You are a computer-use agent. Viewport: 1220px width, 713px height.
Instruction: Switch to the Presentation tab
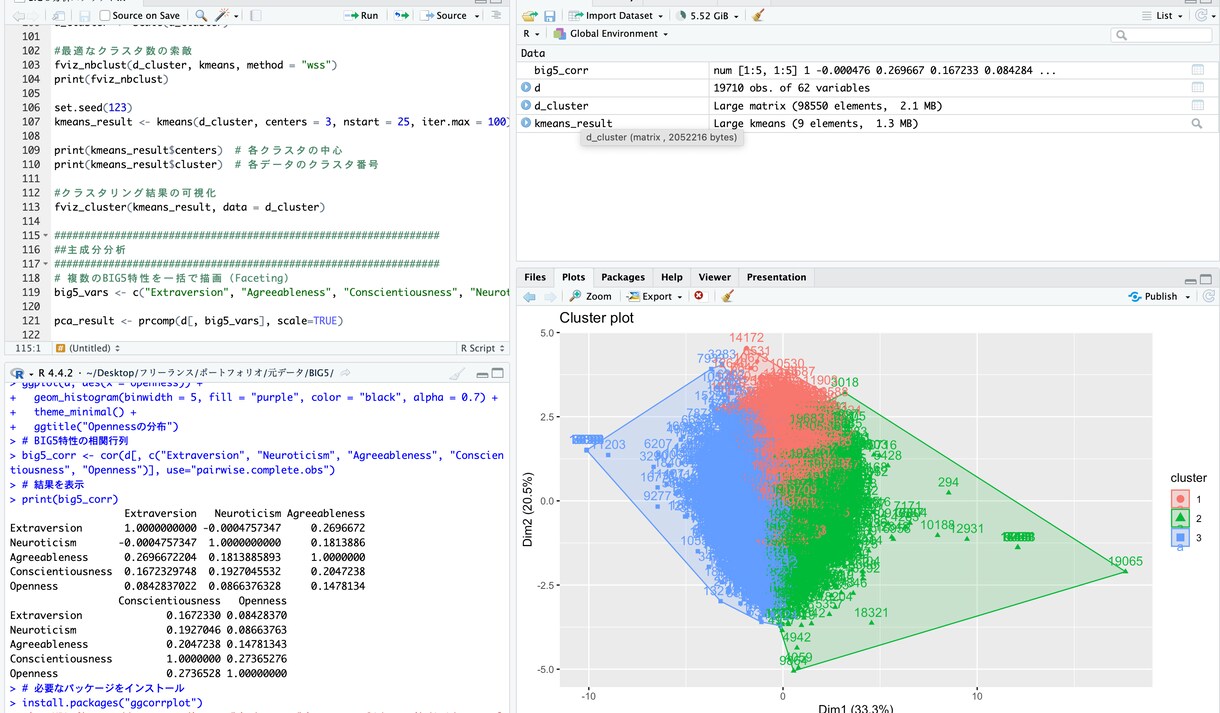(x=776, y=277)
